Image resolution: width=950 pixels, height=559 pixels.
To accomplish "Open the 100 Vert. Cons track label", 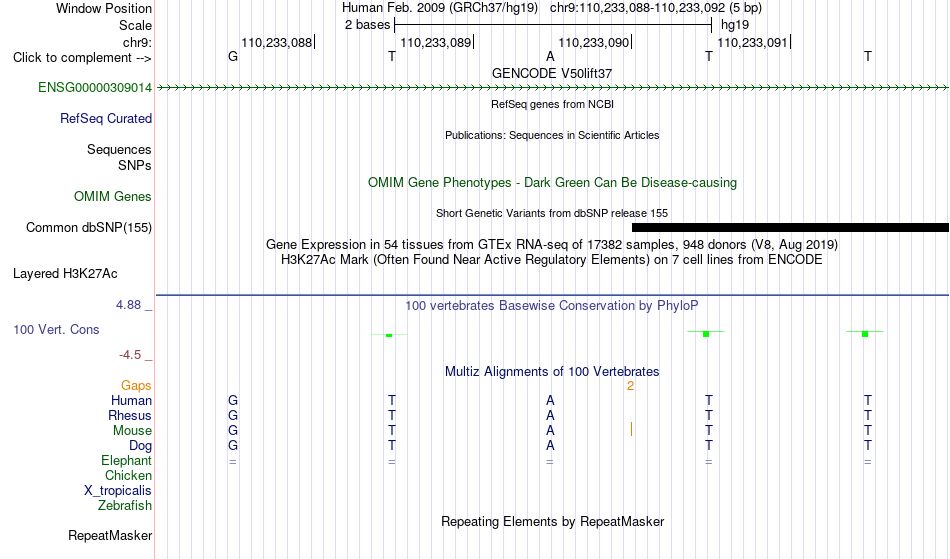I will [56, 329].
